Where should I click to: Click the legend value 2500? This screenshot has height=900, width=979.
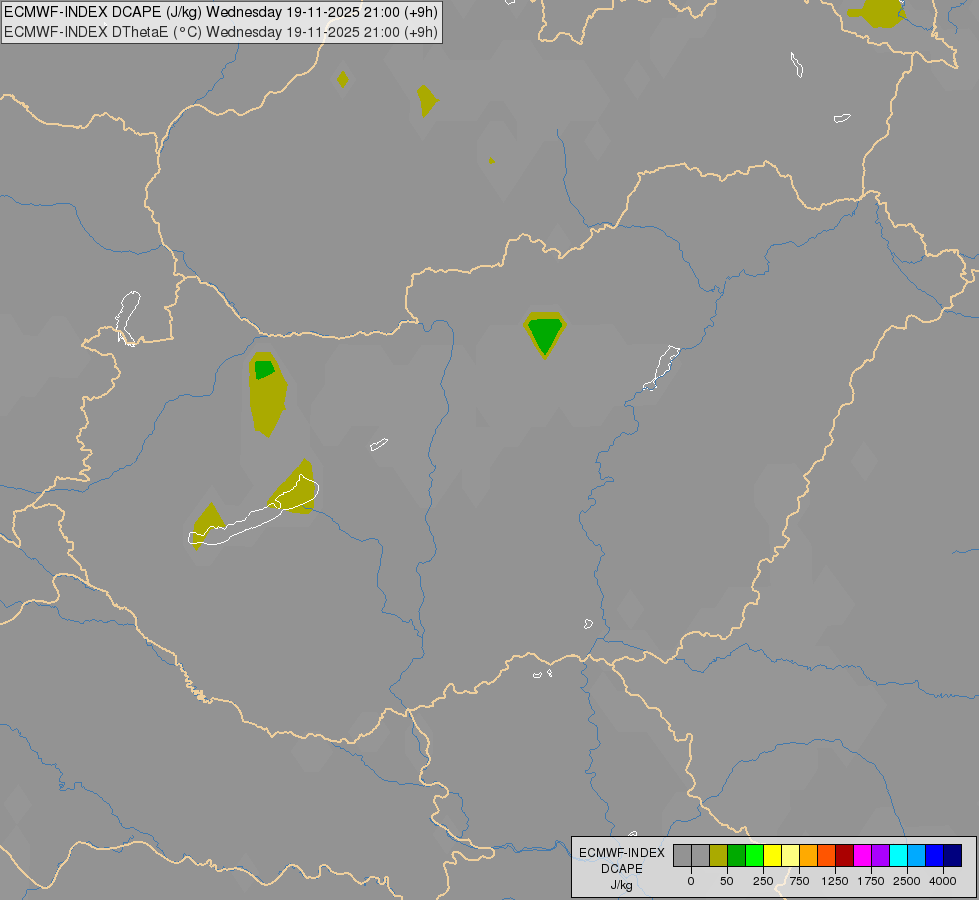coord(907,881)
